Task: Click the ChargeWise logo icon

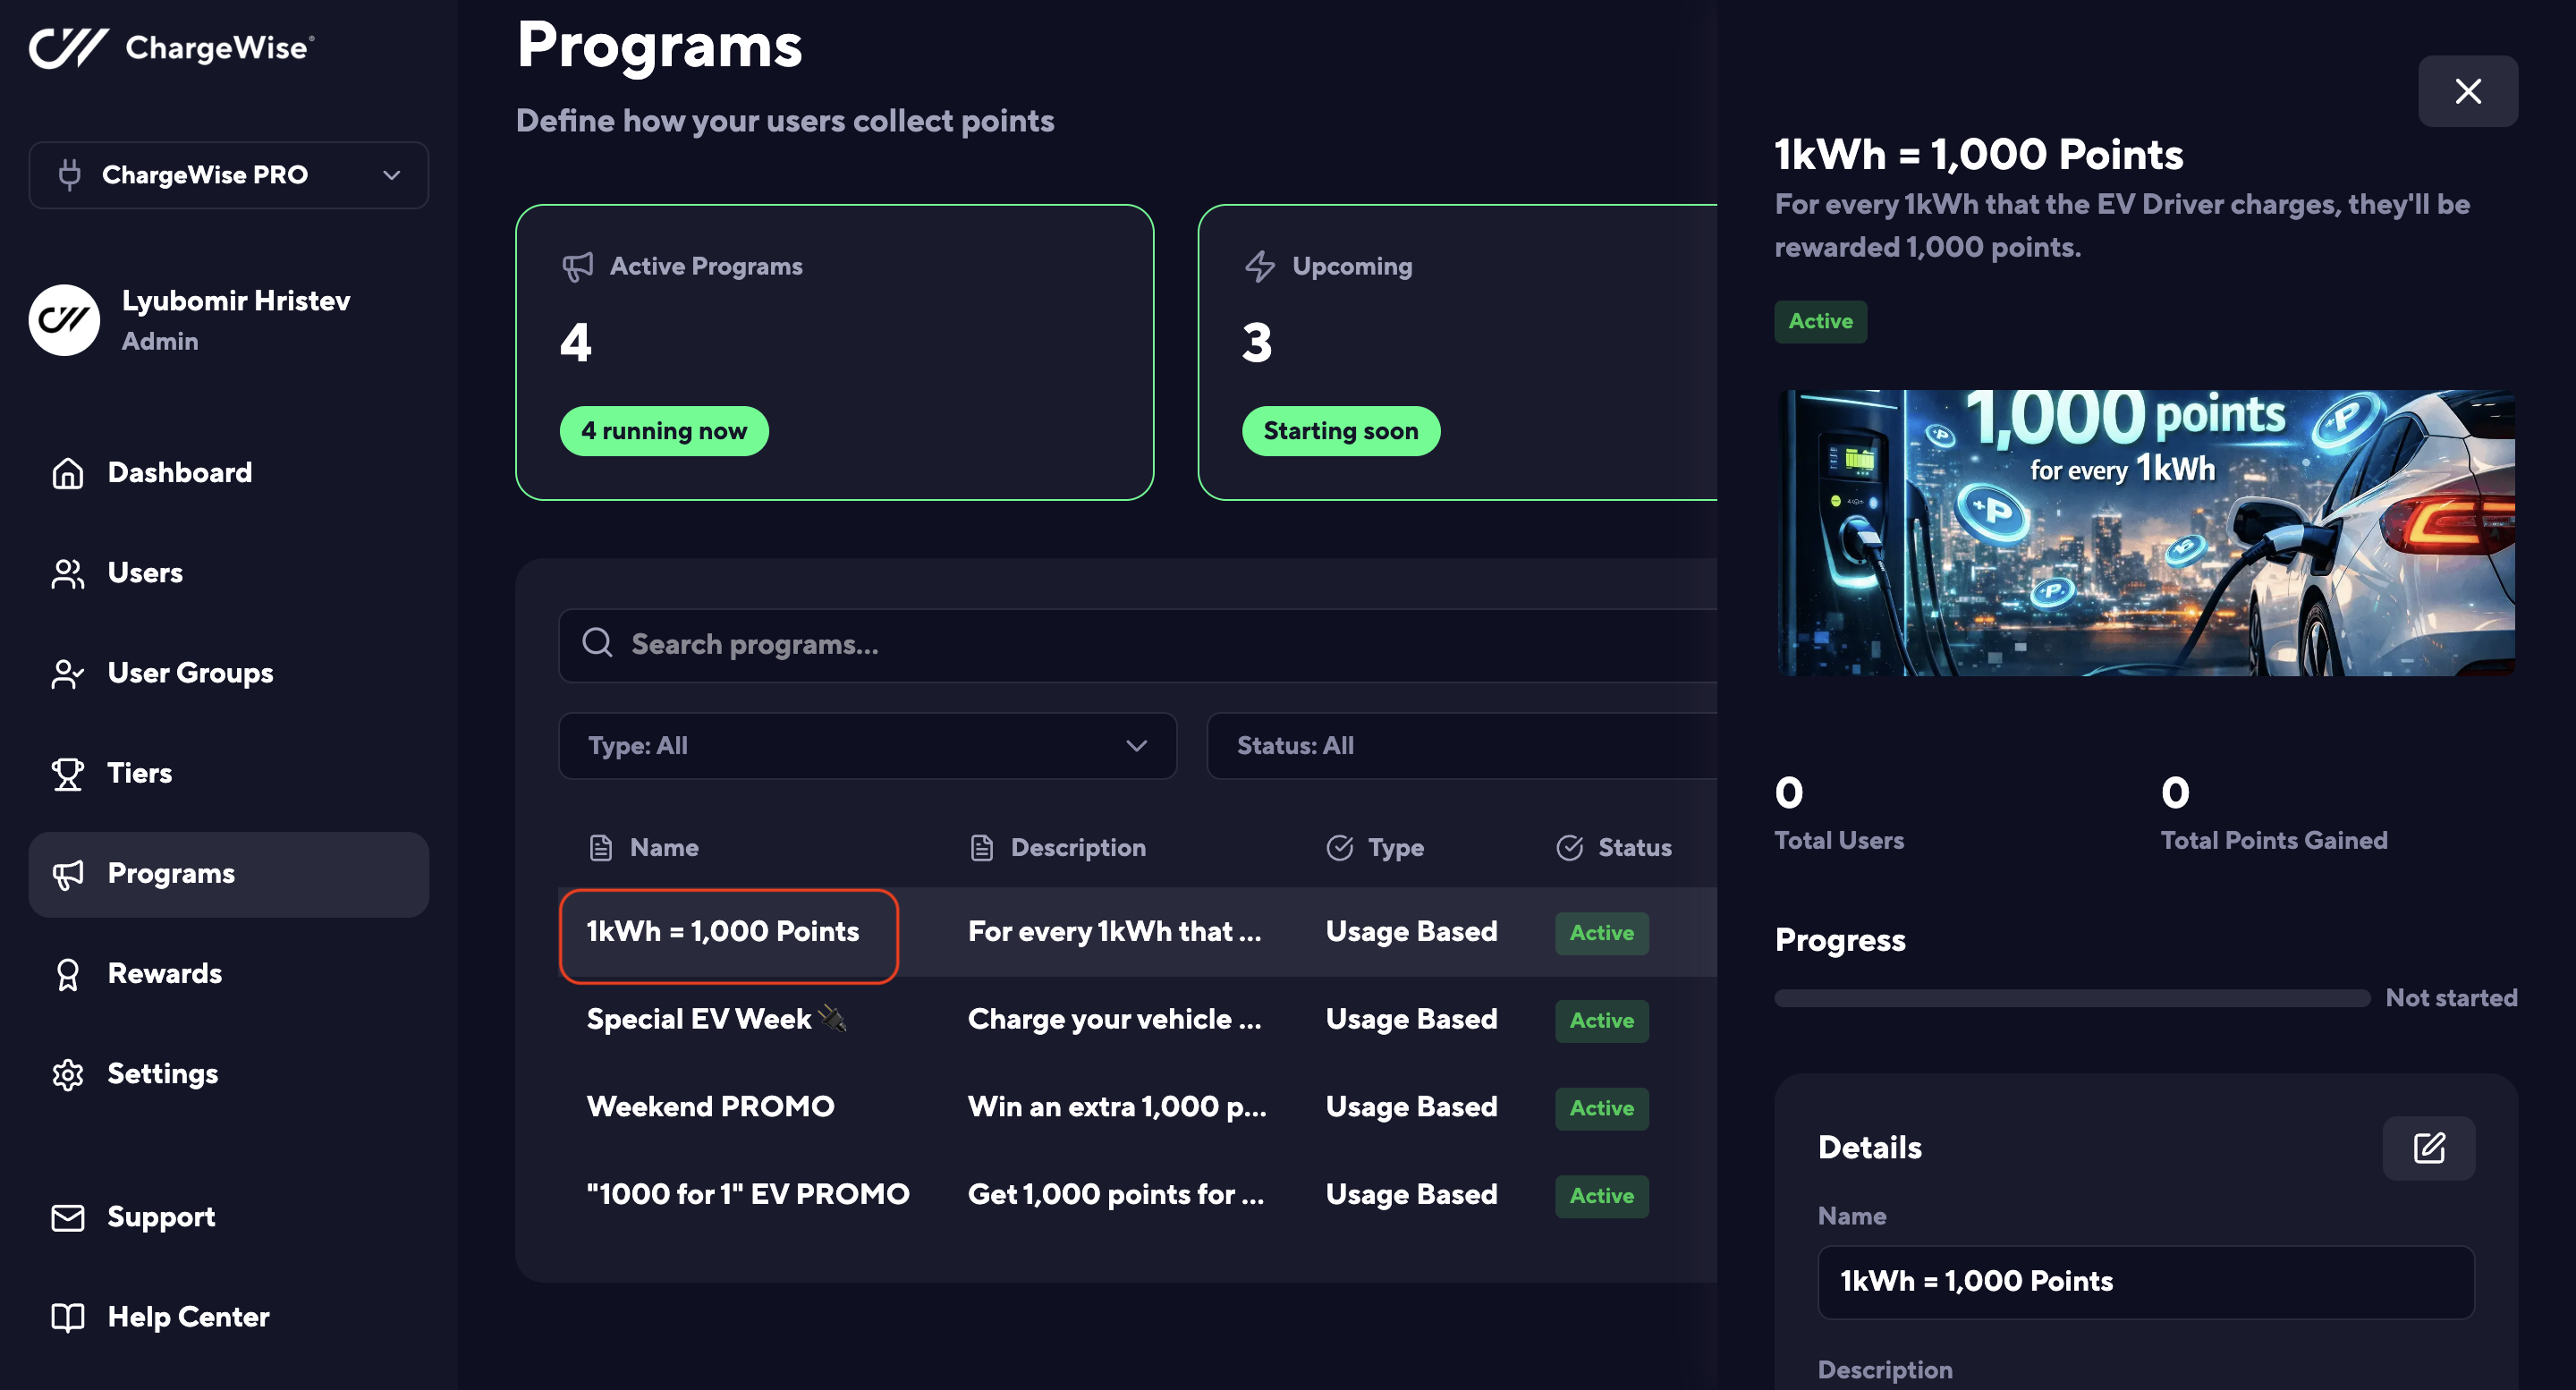Action: pos(68,47)
